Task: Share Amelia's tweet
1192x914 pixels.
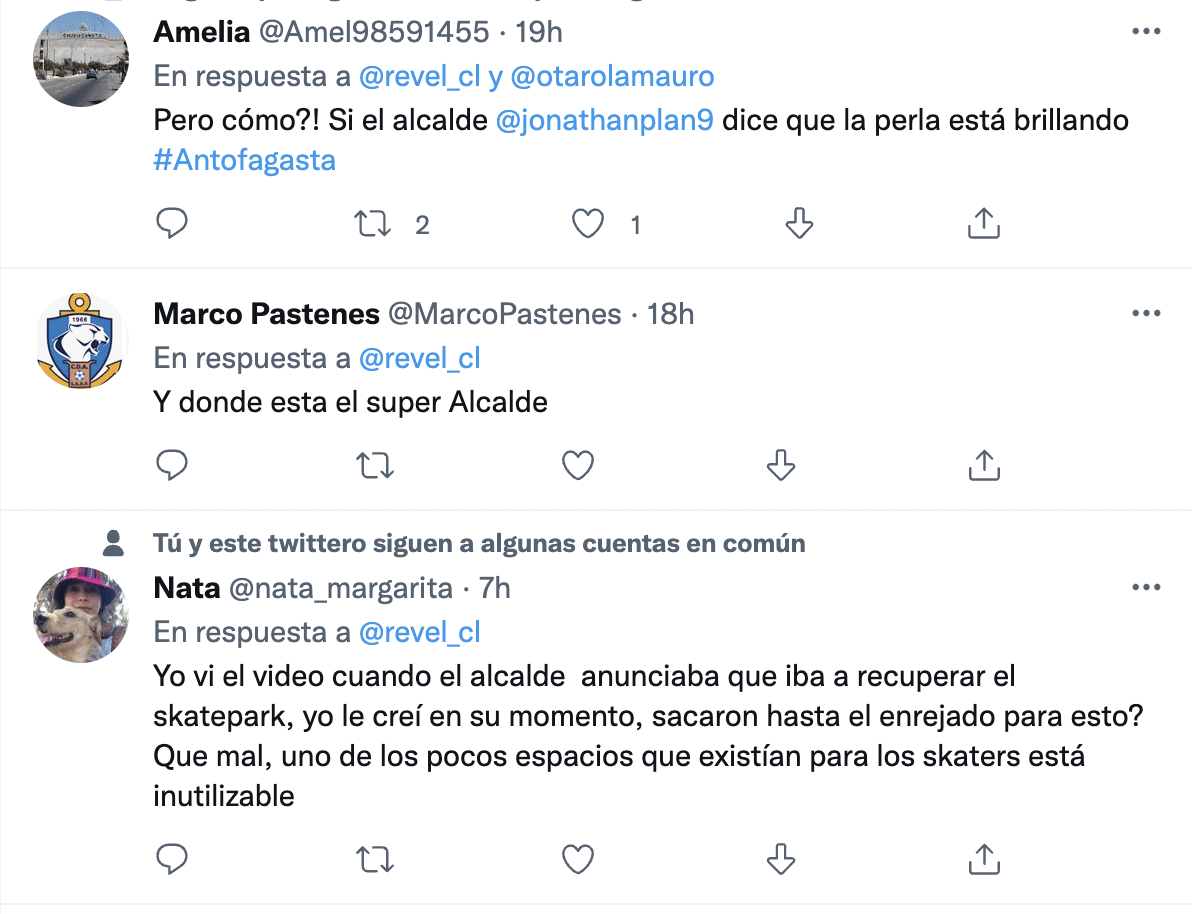Action: 984,224
